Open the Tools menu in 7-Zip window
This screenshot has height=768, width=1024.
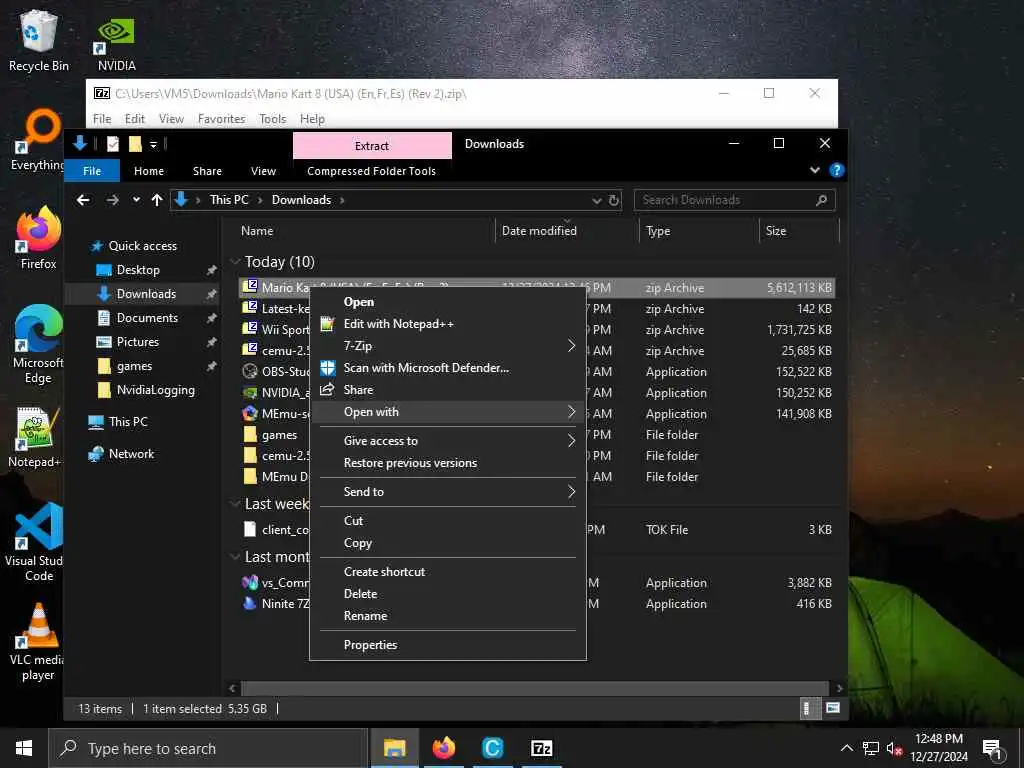point(272,119)
